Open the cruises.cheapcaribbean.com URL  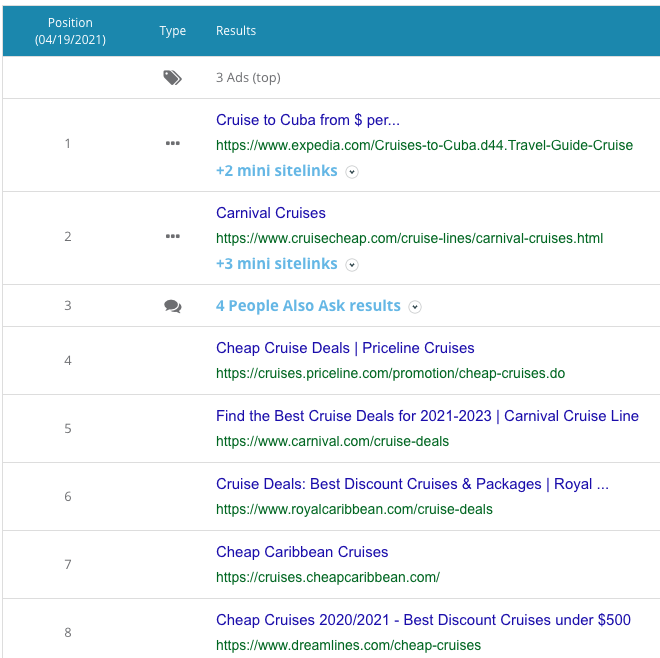click(x=328, y=577)
